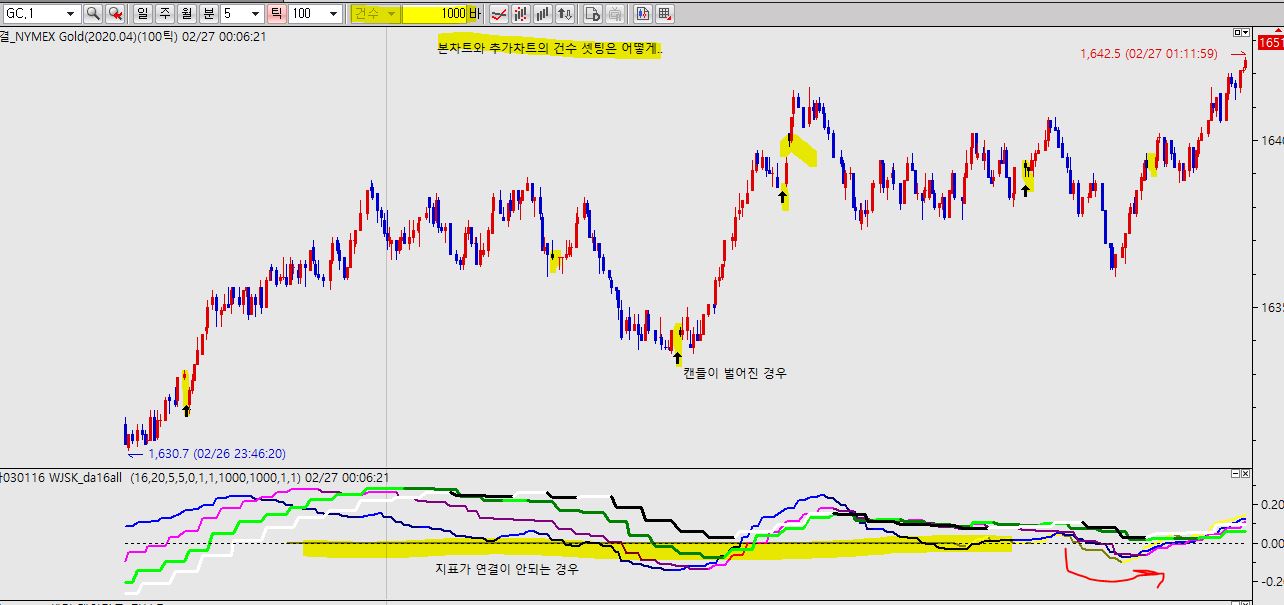Click the red line chart icon
This screenshot has height=605, width=1284.
click(497, 14)
